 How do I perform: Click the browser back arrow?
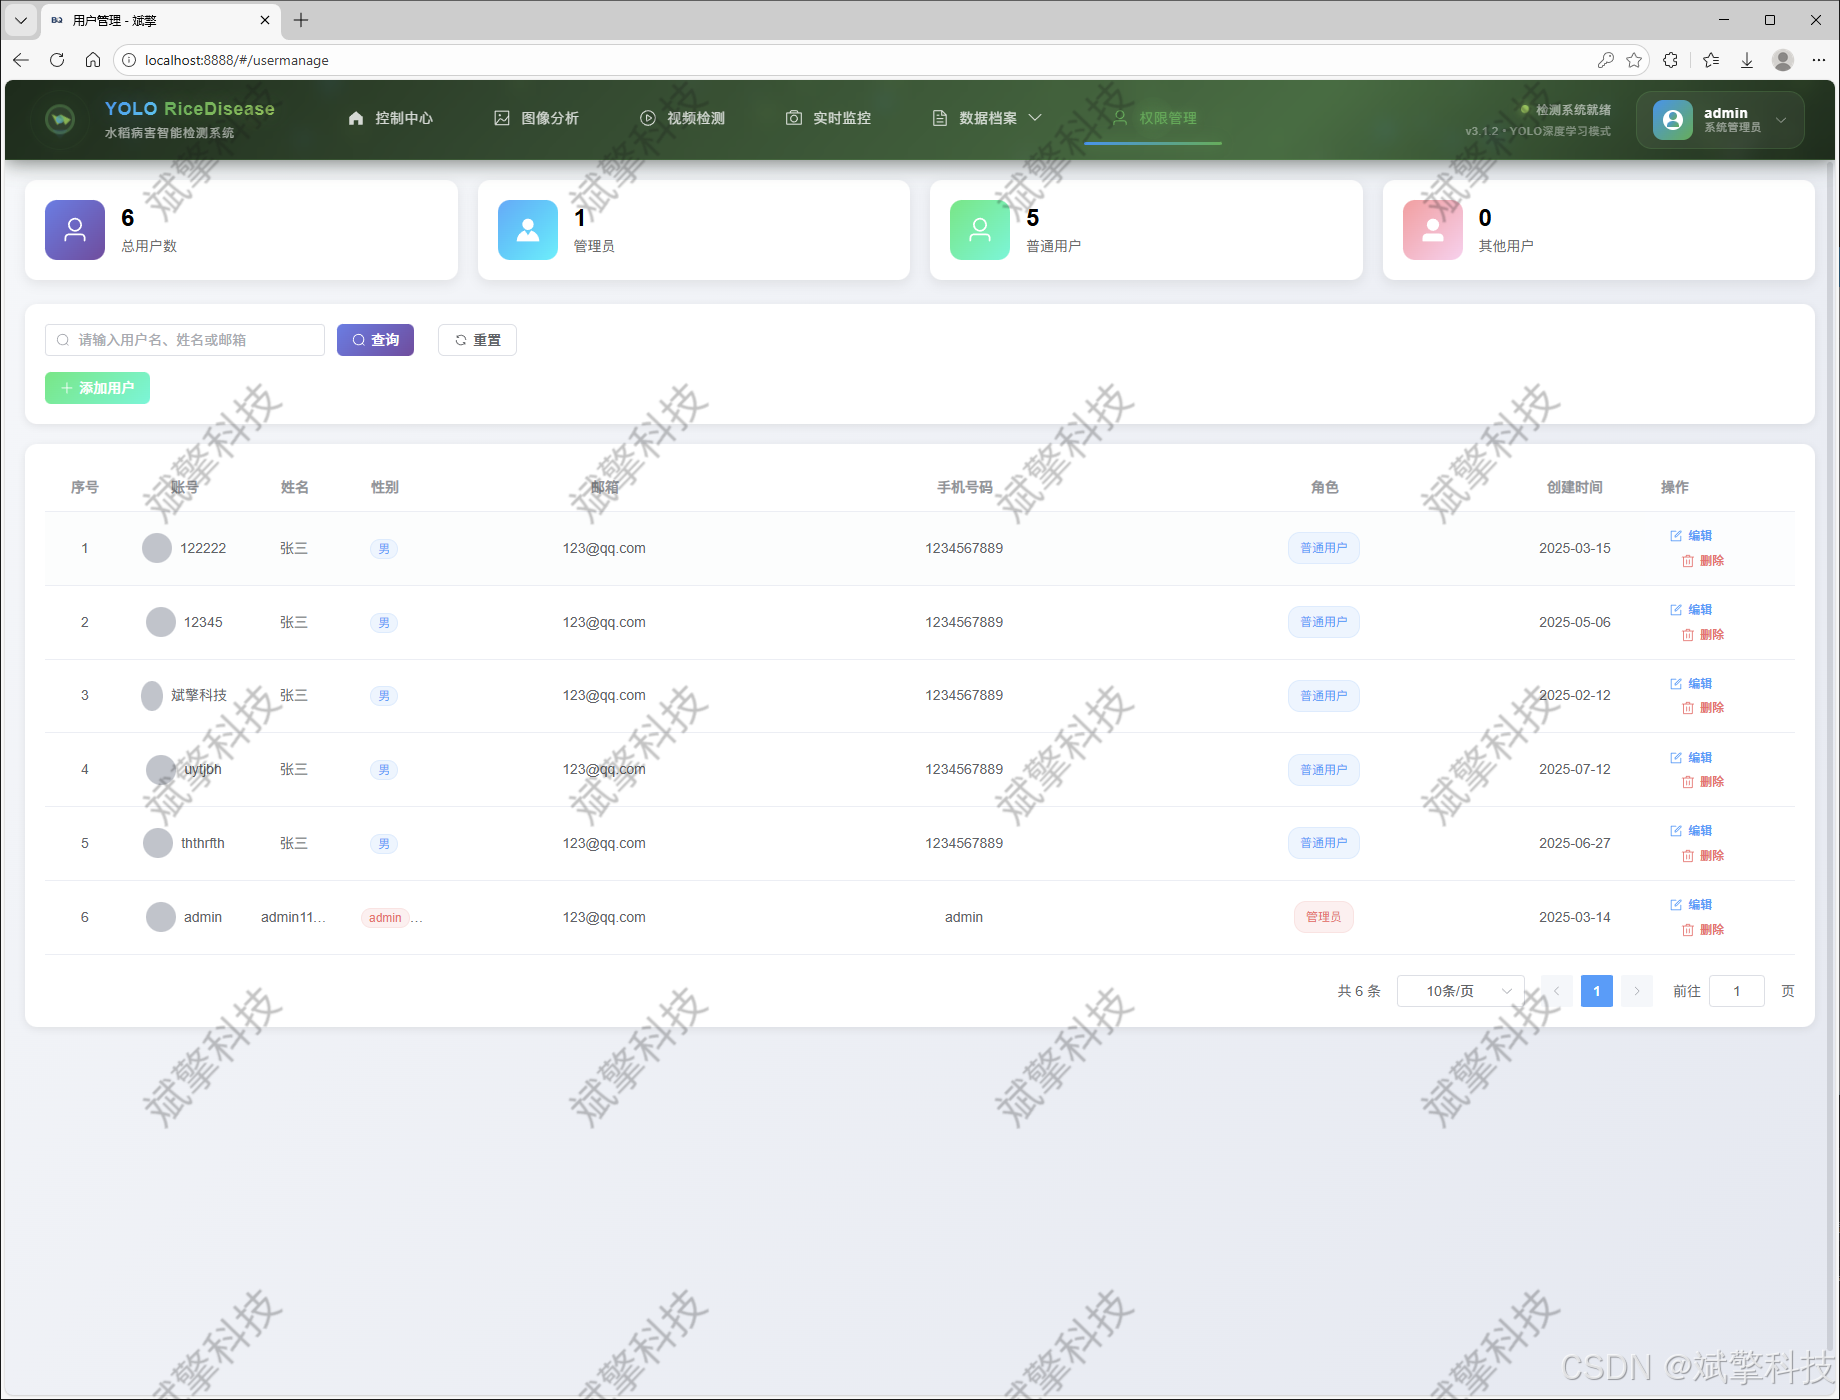pos(21,60)
